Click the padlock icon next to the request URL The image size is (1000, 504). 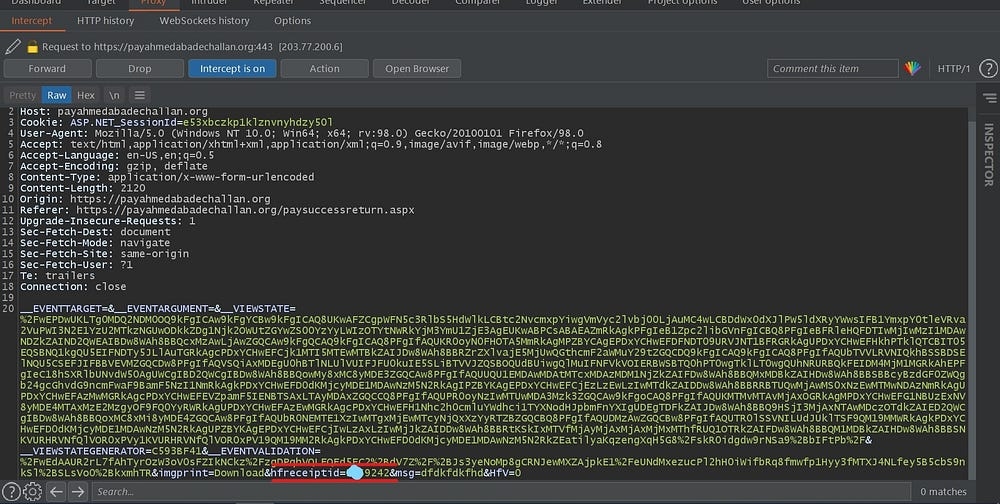32,46
